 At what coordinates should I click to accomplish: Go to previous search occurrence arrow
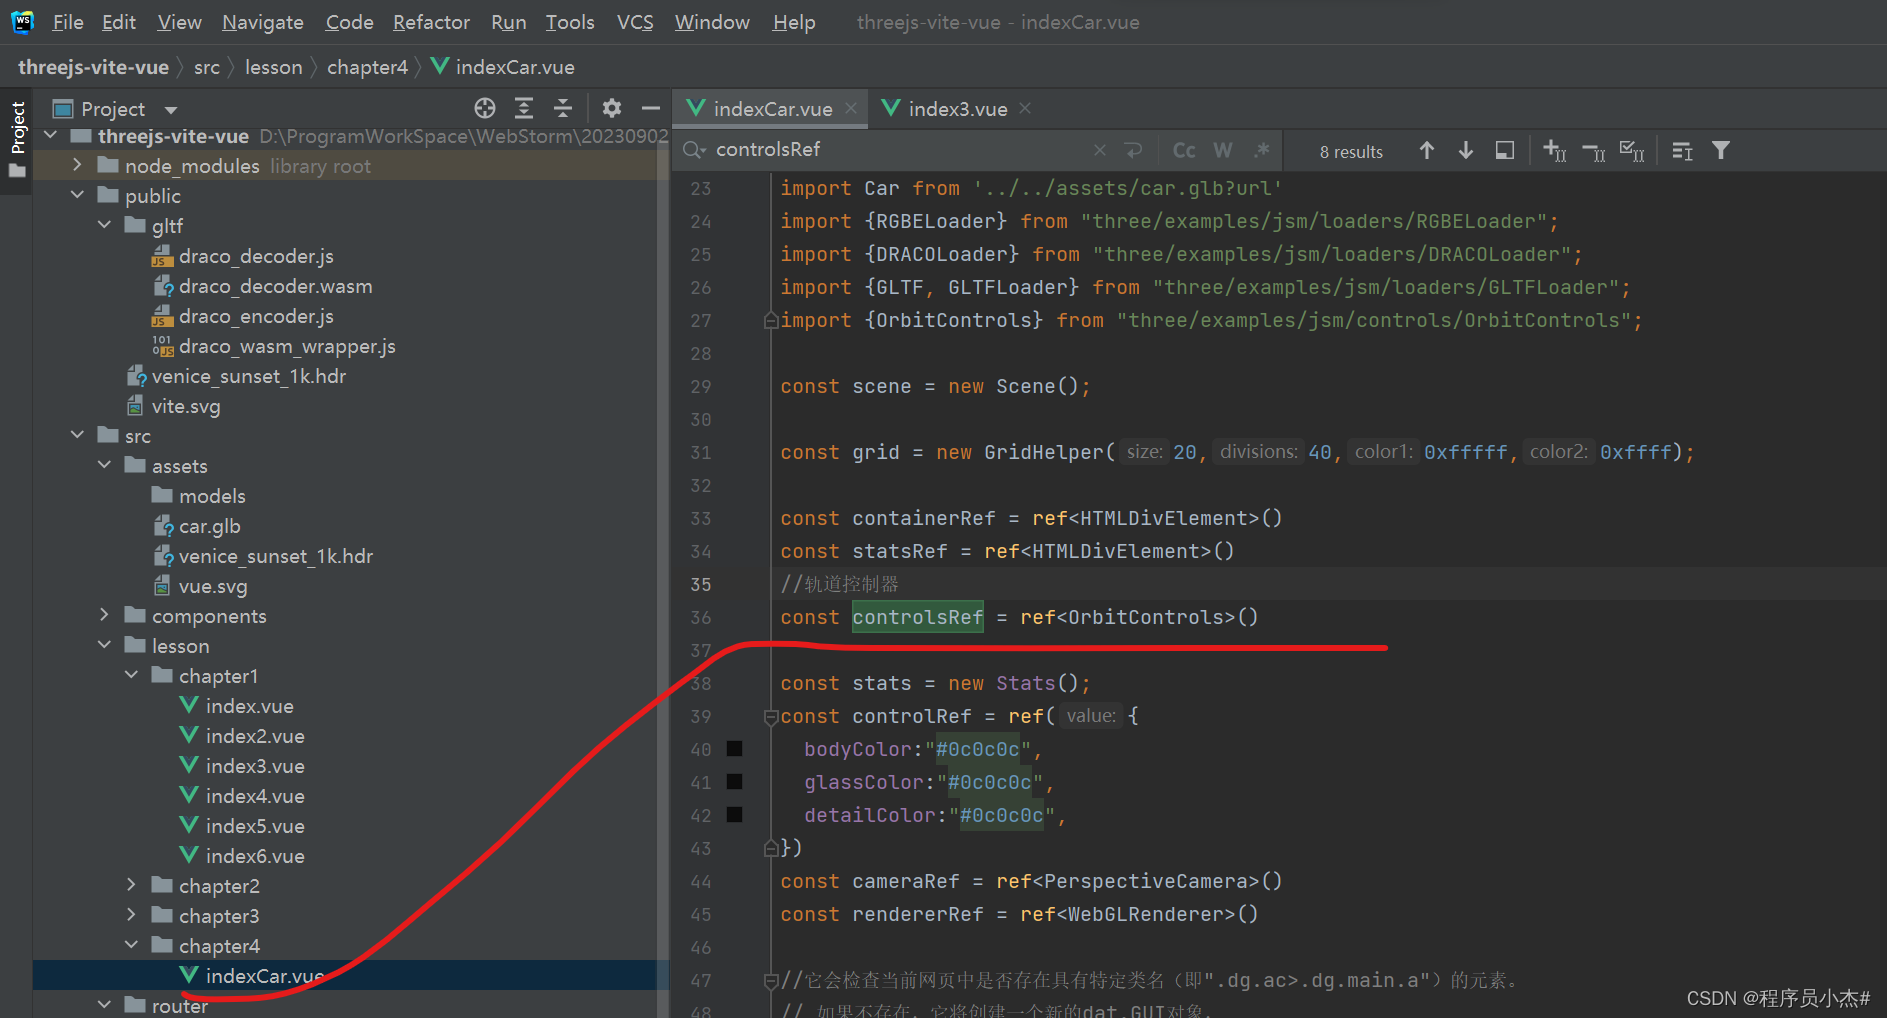pos(1427,150)
